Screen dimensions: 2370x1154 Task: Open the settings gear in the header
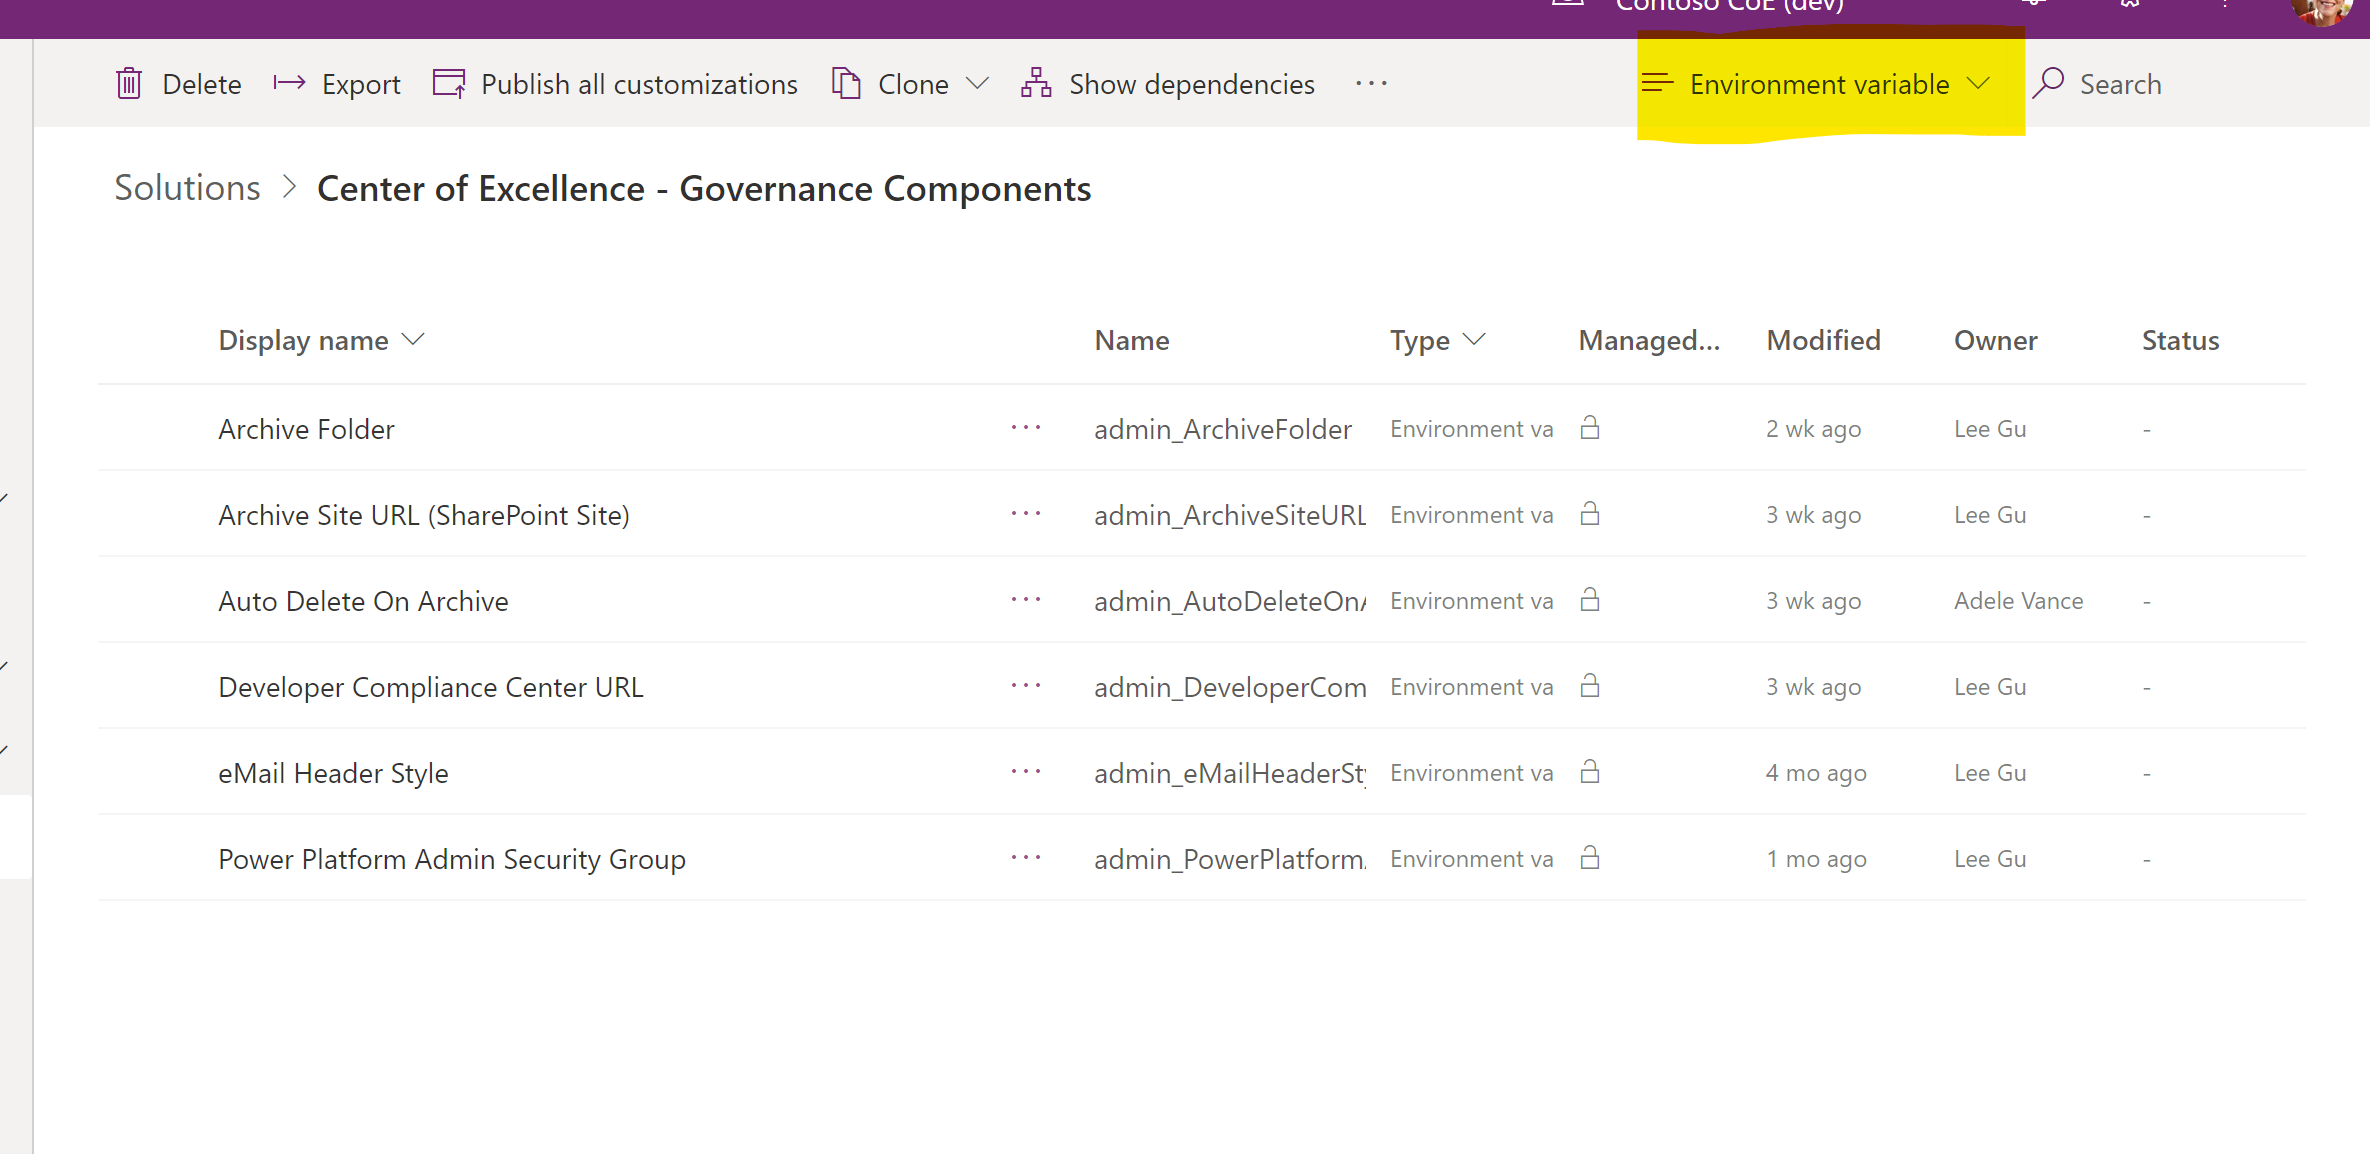point(2128,5)
